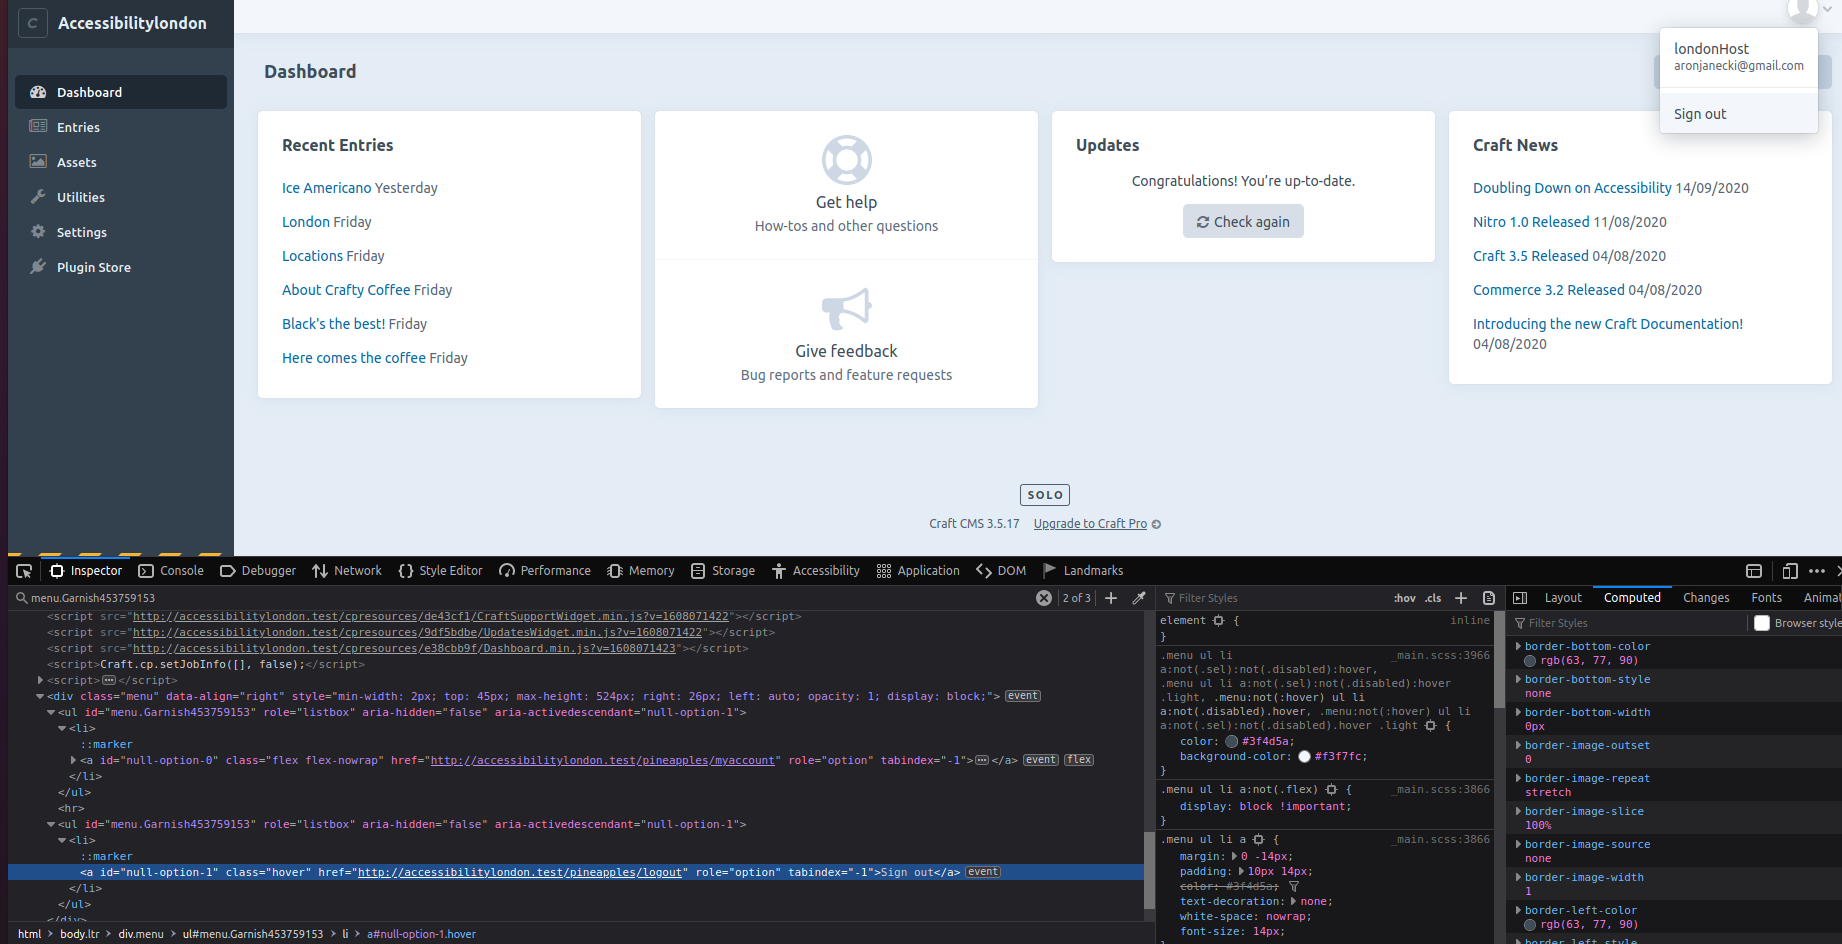Viewport: 1842px width, 944px height.
Task: Open the Changes sidebar tab
Action: (1706, 598)
